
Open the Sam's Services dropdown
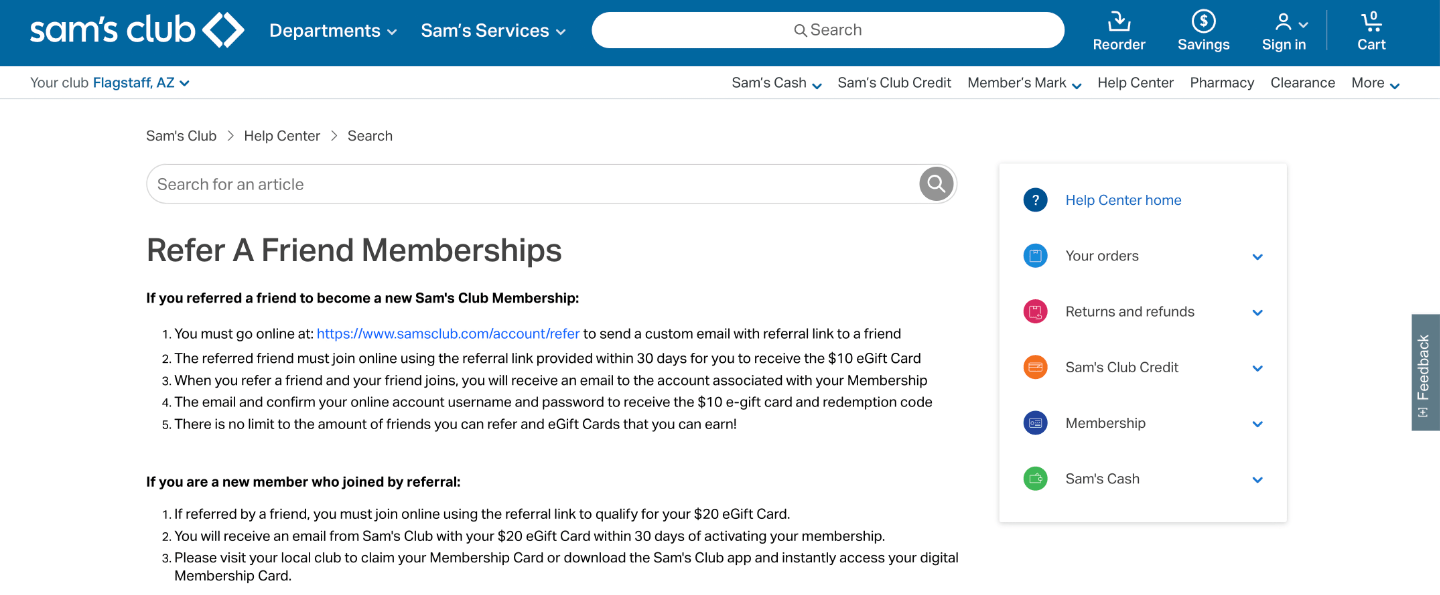[x=493, y=31]
